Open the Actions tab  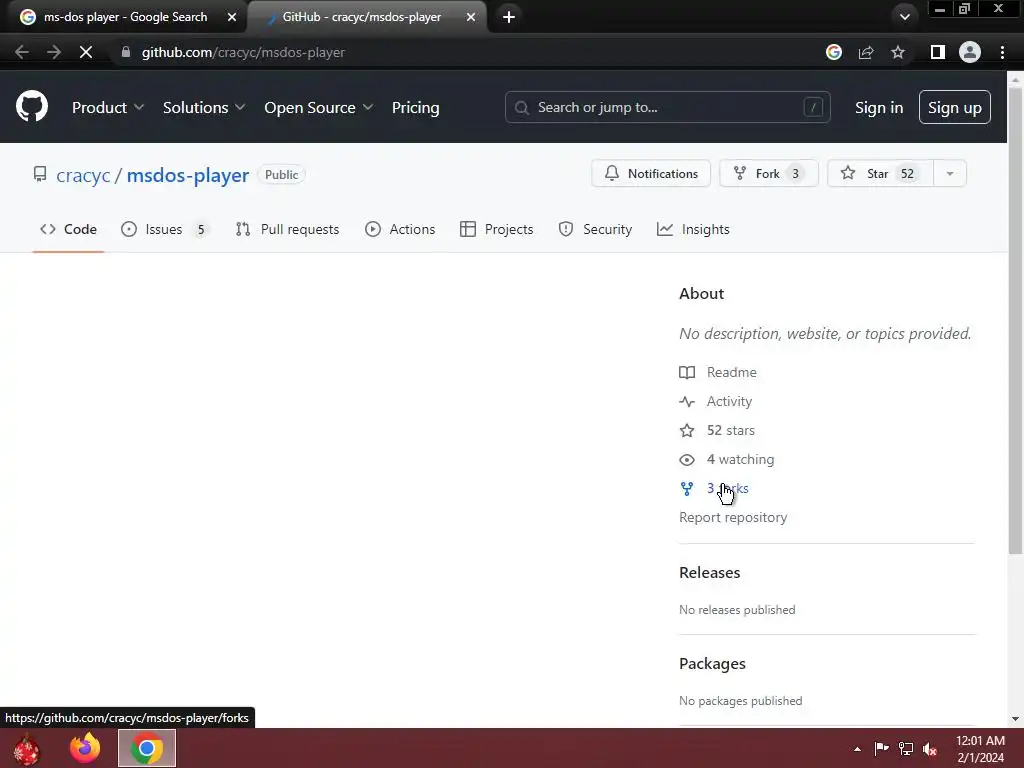tap(400, 229)
